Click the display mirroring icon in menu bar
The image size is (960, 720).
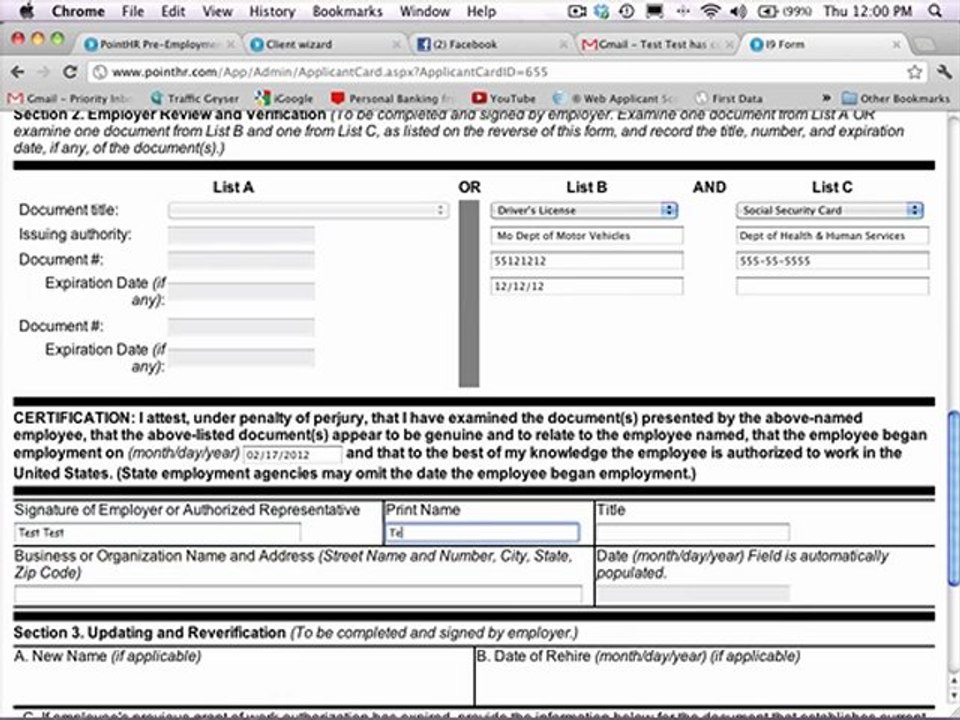tap(654, 11)
